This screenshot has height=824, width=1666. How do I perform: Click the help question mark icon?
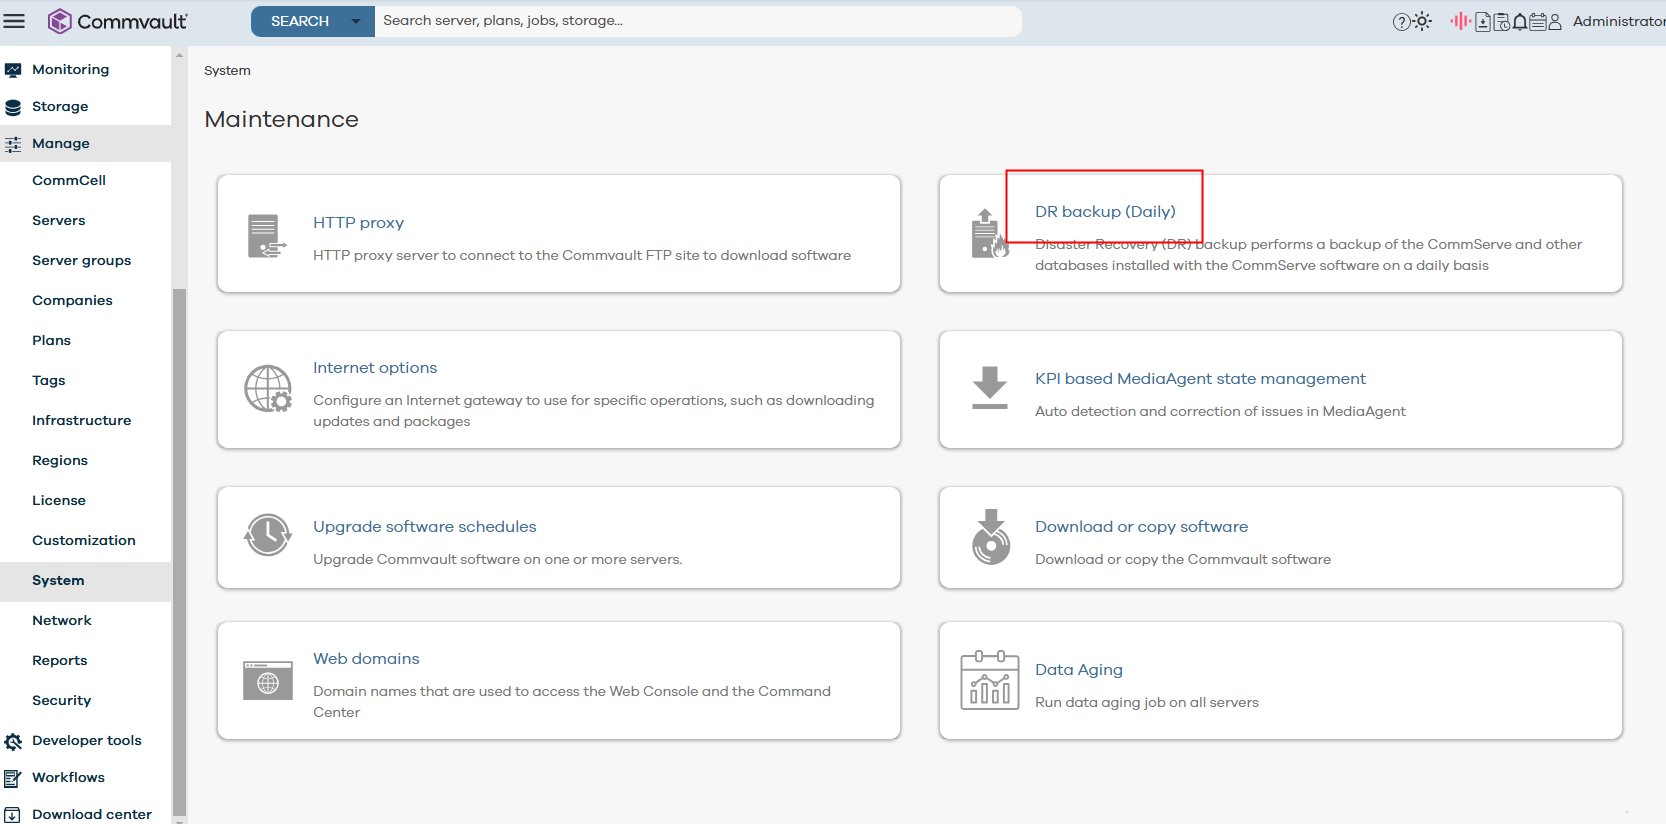click(1401, 22)
